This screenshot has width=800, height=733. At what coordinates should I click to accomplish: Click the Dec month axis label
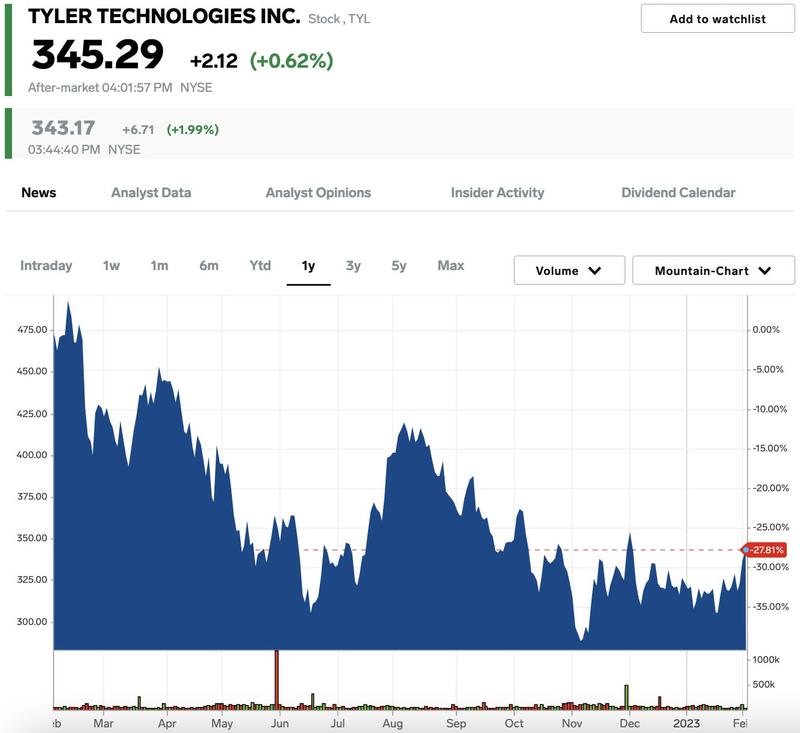point(630,723)
